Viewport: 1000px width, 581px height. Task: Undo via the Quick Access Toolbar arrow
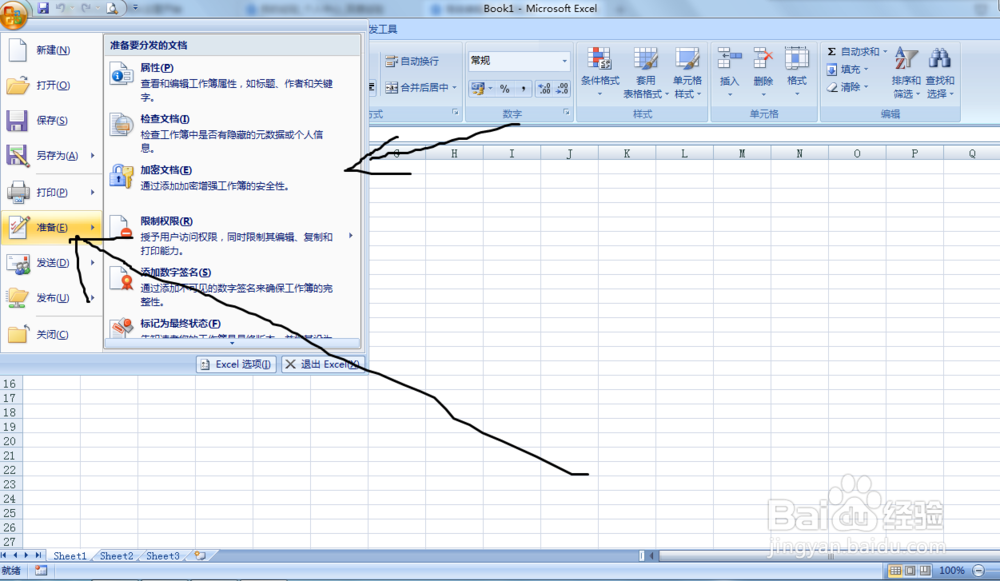pos(61,8)
